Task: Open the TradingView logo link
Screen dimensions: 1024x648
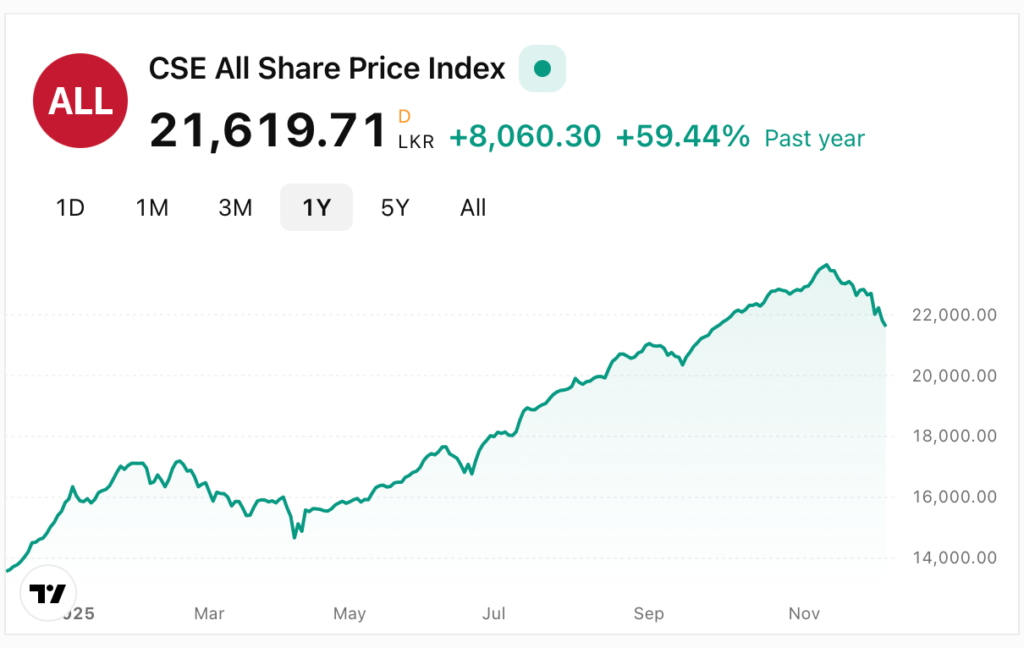Action: pos(47,594)
